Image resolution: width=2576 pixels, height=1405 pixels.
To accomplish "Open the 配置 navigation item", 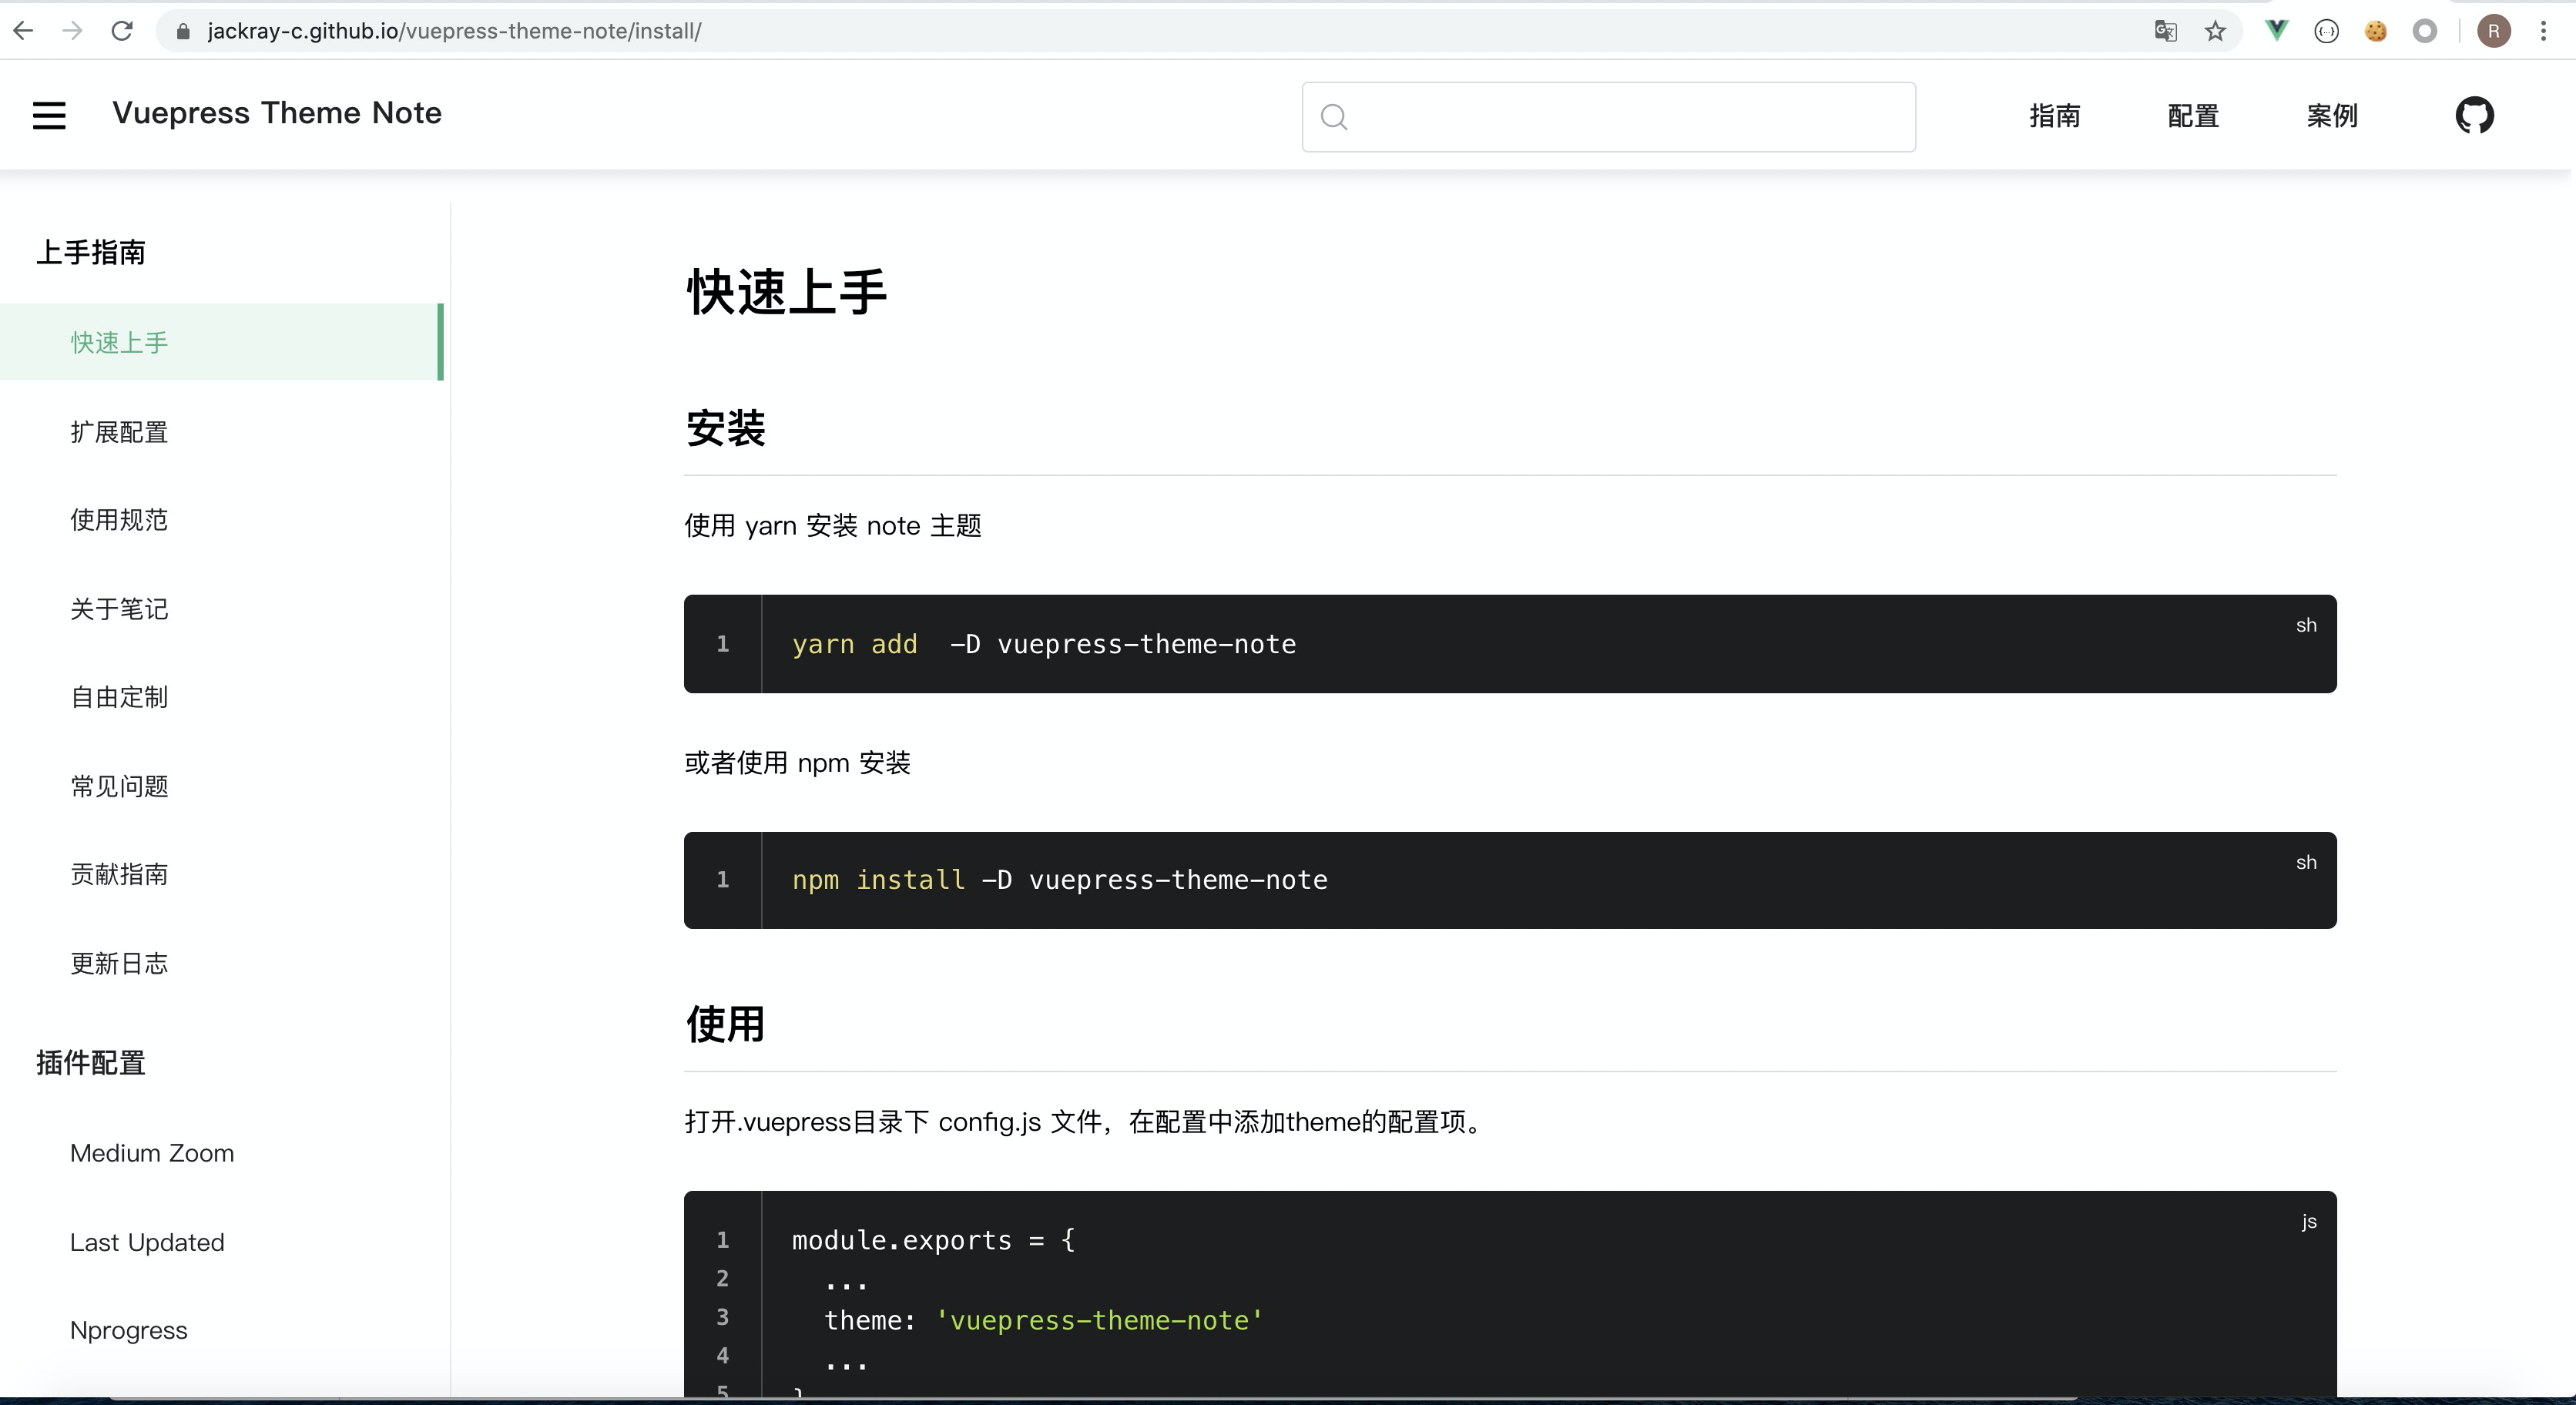I will tap(2193, 116).
